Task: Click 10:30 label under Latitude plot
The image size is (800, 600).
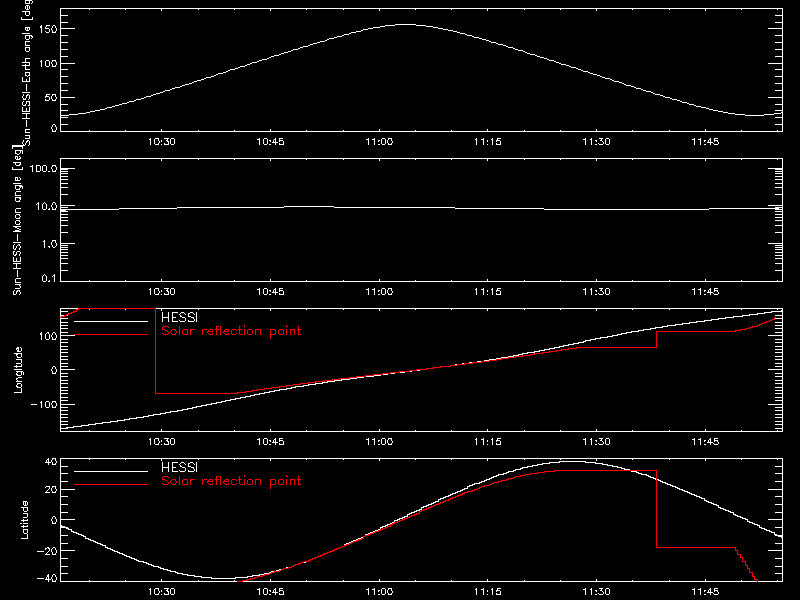Action: [161, 592]
